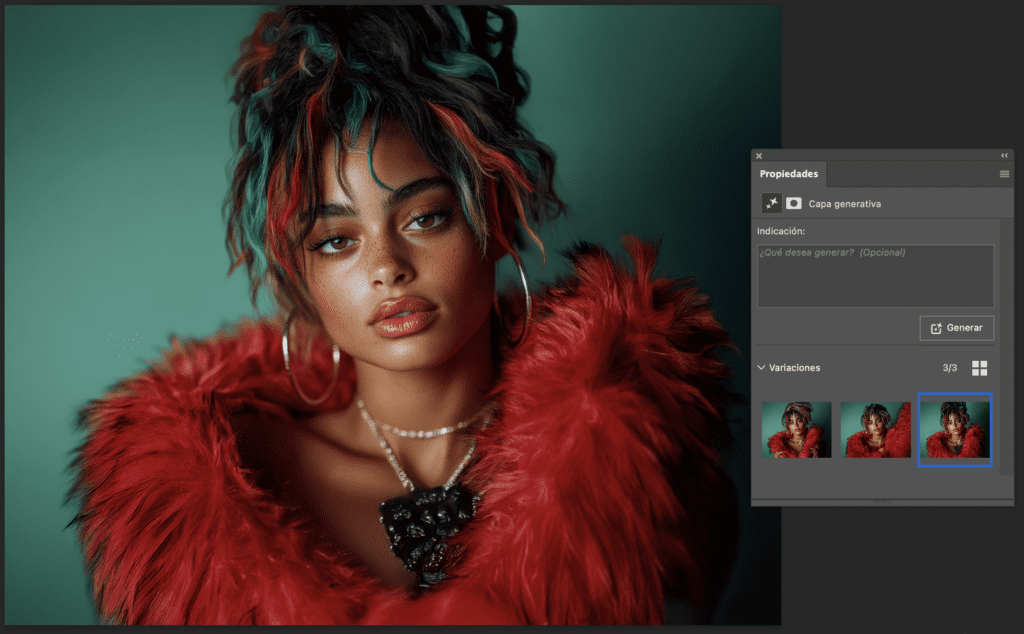Close the Propiedades panel

[759, 156]
